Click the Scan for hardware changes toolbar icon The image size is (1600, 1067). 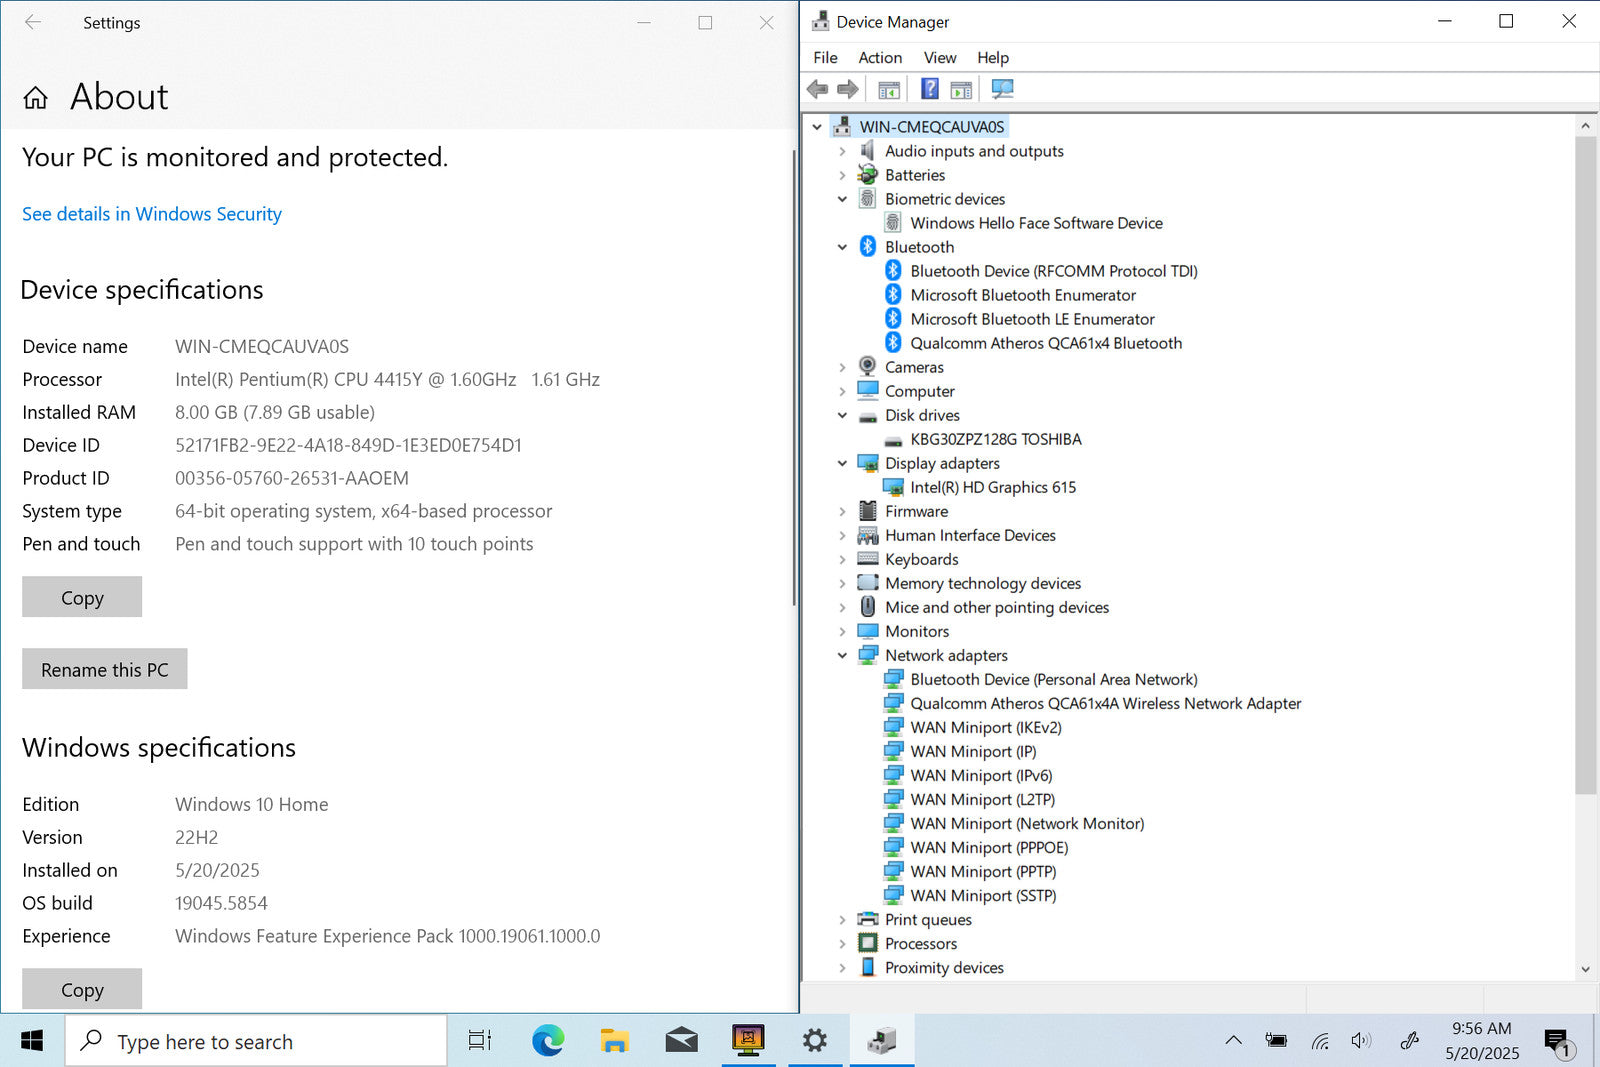click(x=1002, y=89)
